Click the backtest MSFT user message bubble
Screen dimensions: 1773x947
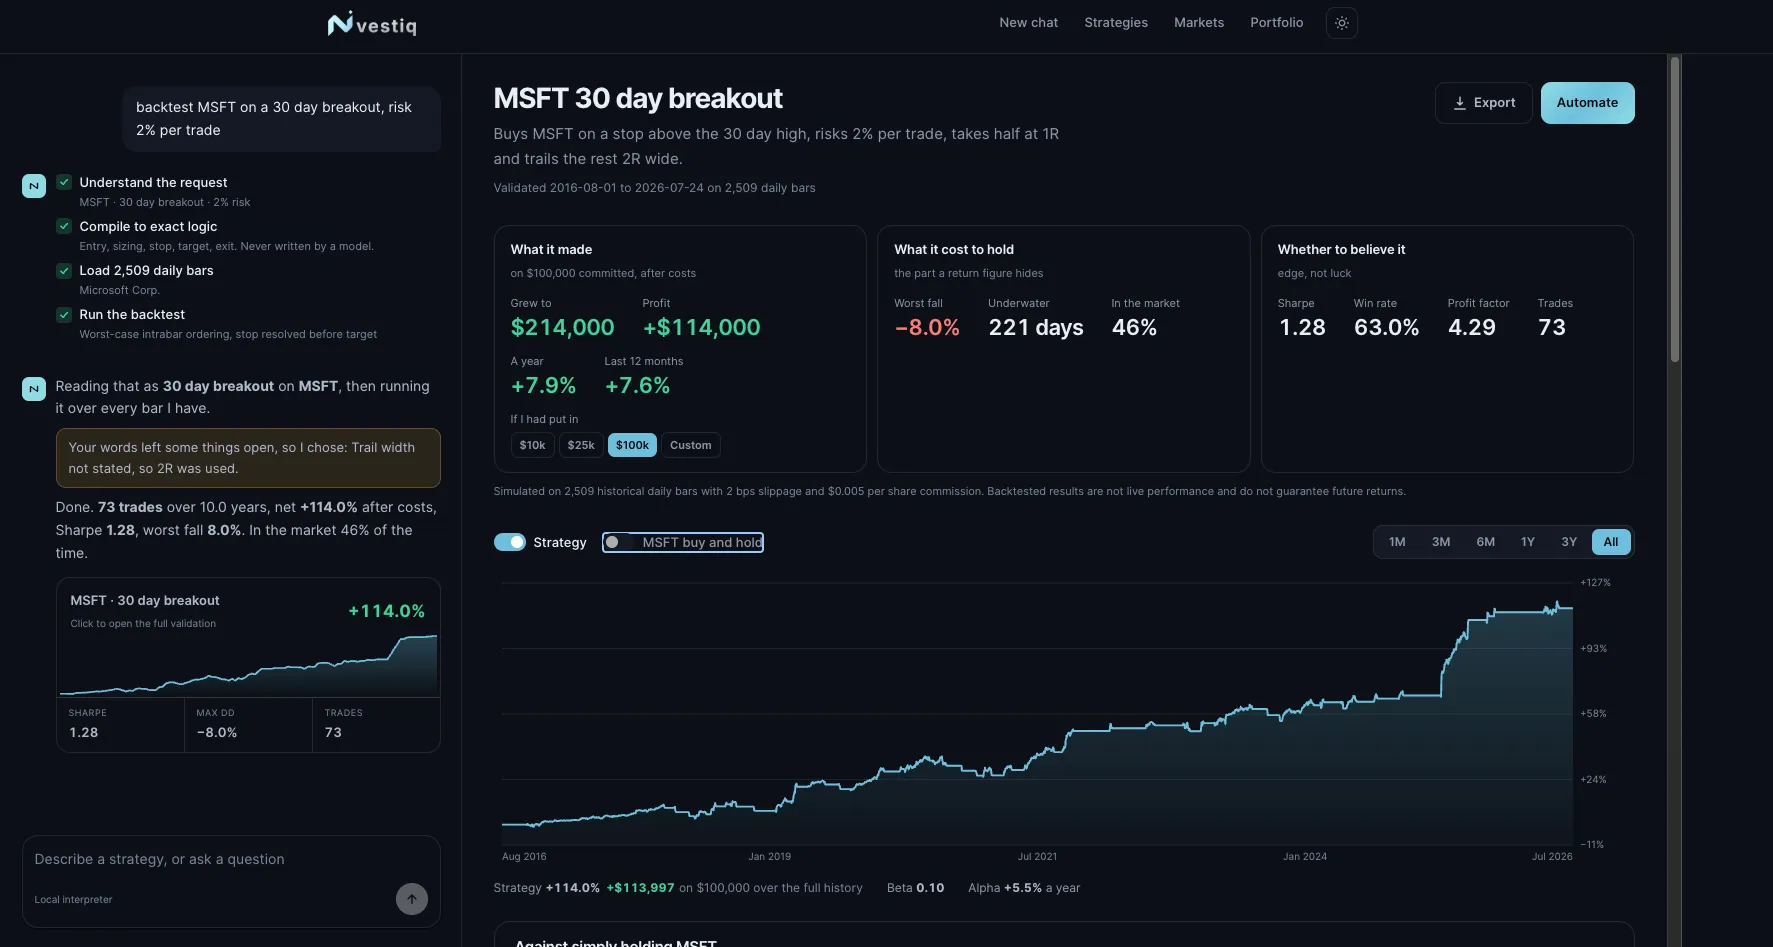point(282,119)
